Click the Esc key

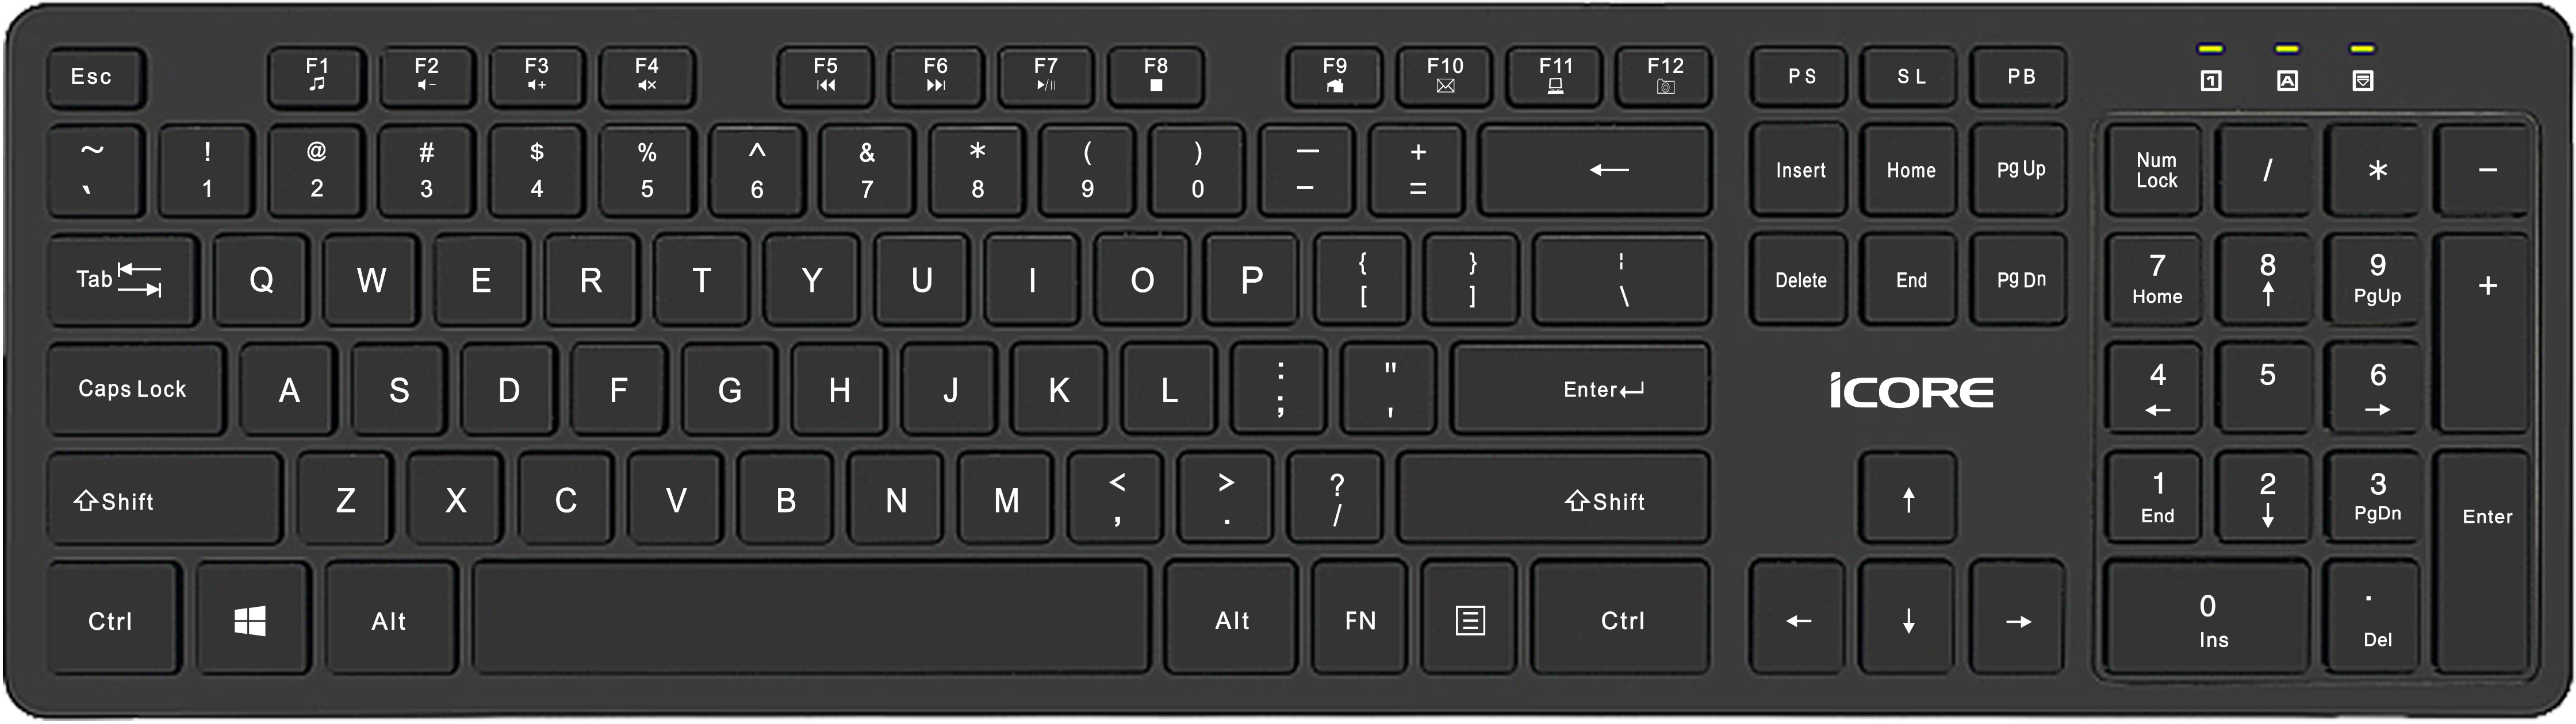[96, 77]
